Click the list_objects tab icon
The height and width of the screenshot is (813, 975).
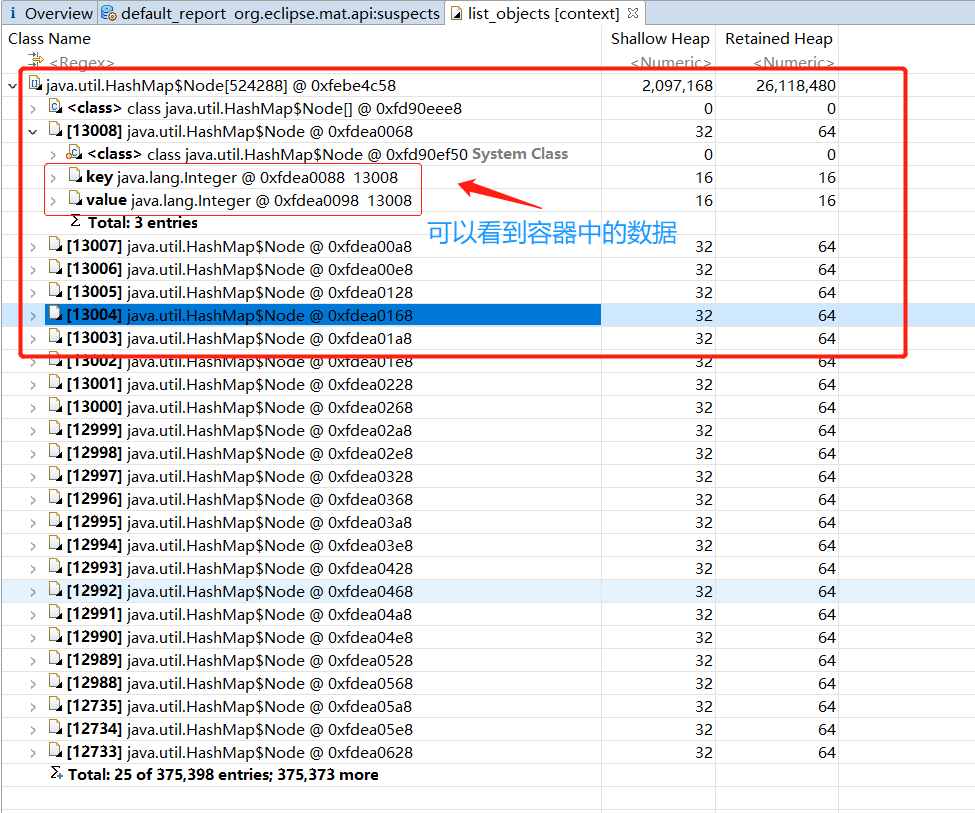click(x=456, y=14)
